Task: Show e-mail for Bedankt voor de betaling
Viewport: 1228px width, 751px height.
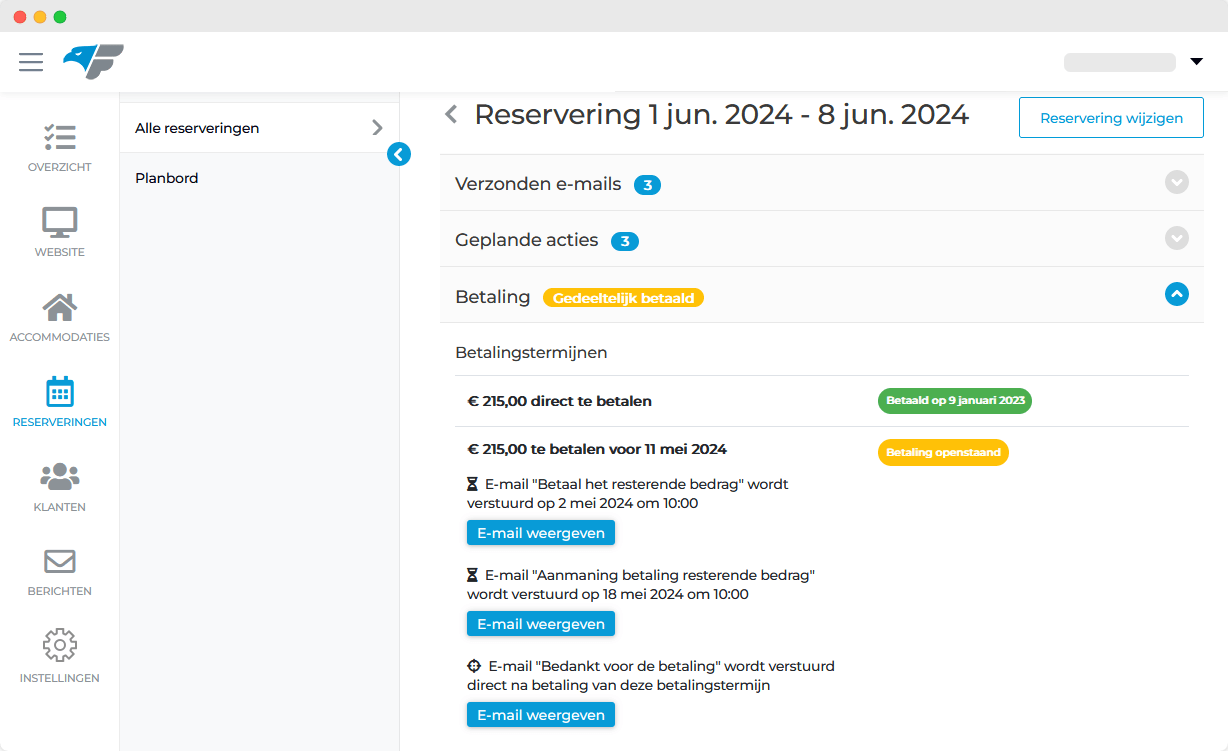Action: [541, 715]
